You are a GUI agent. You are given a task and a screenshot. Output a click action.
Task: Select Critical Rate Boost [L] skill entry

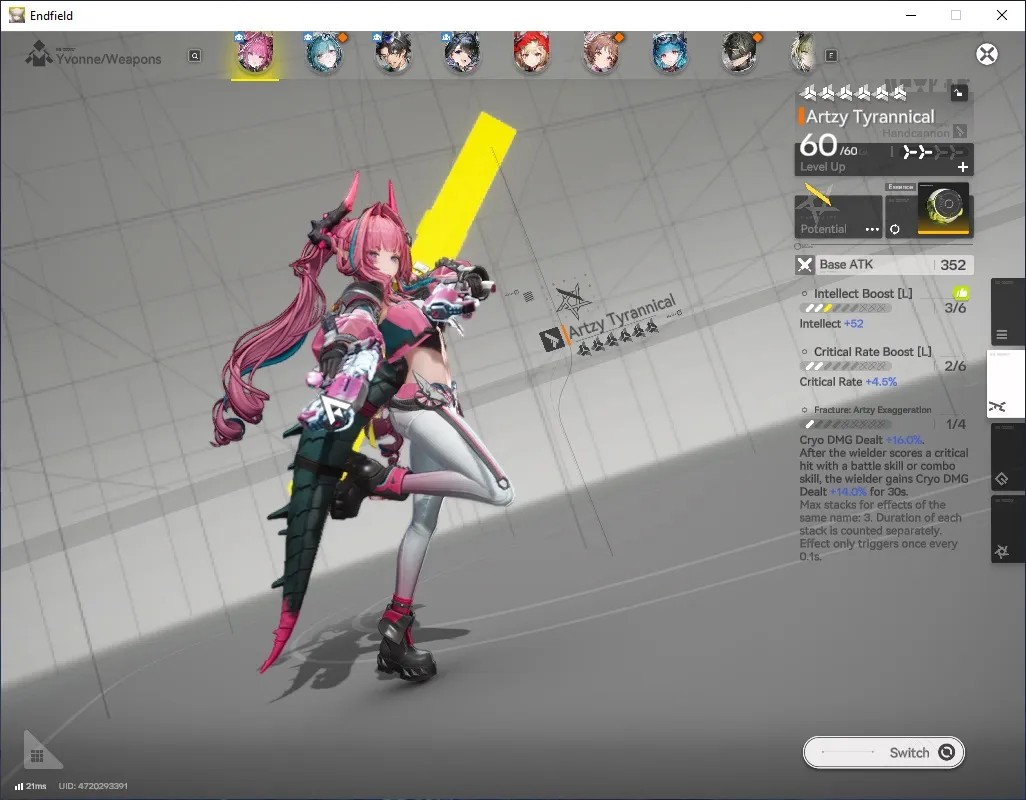coord(883,366)
